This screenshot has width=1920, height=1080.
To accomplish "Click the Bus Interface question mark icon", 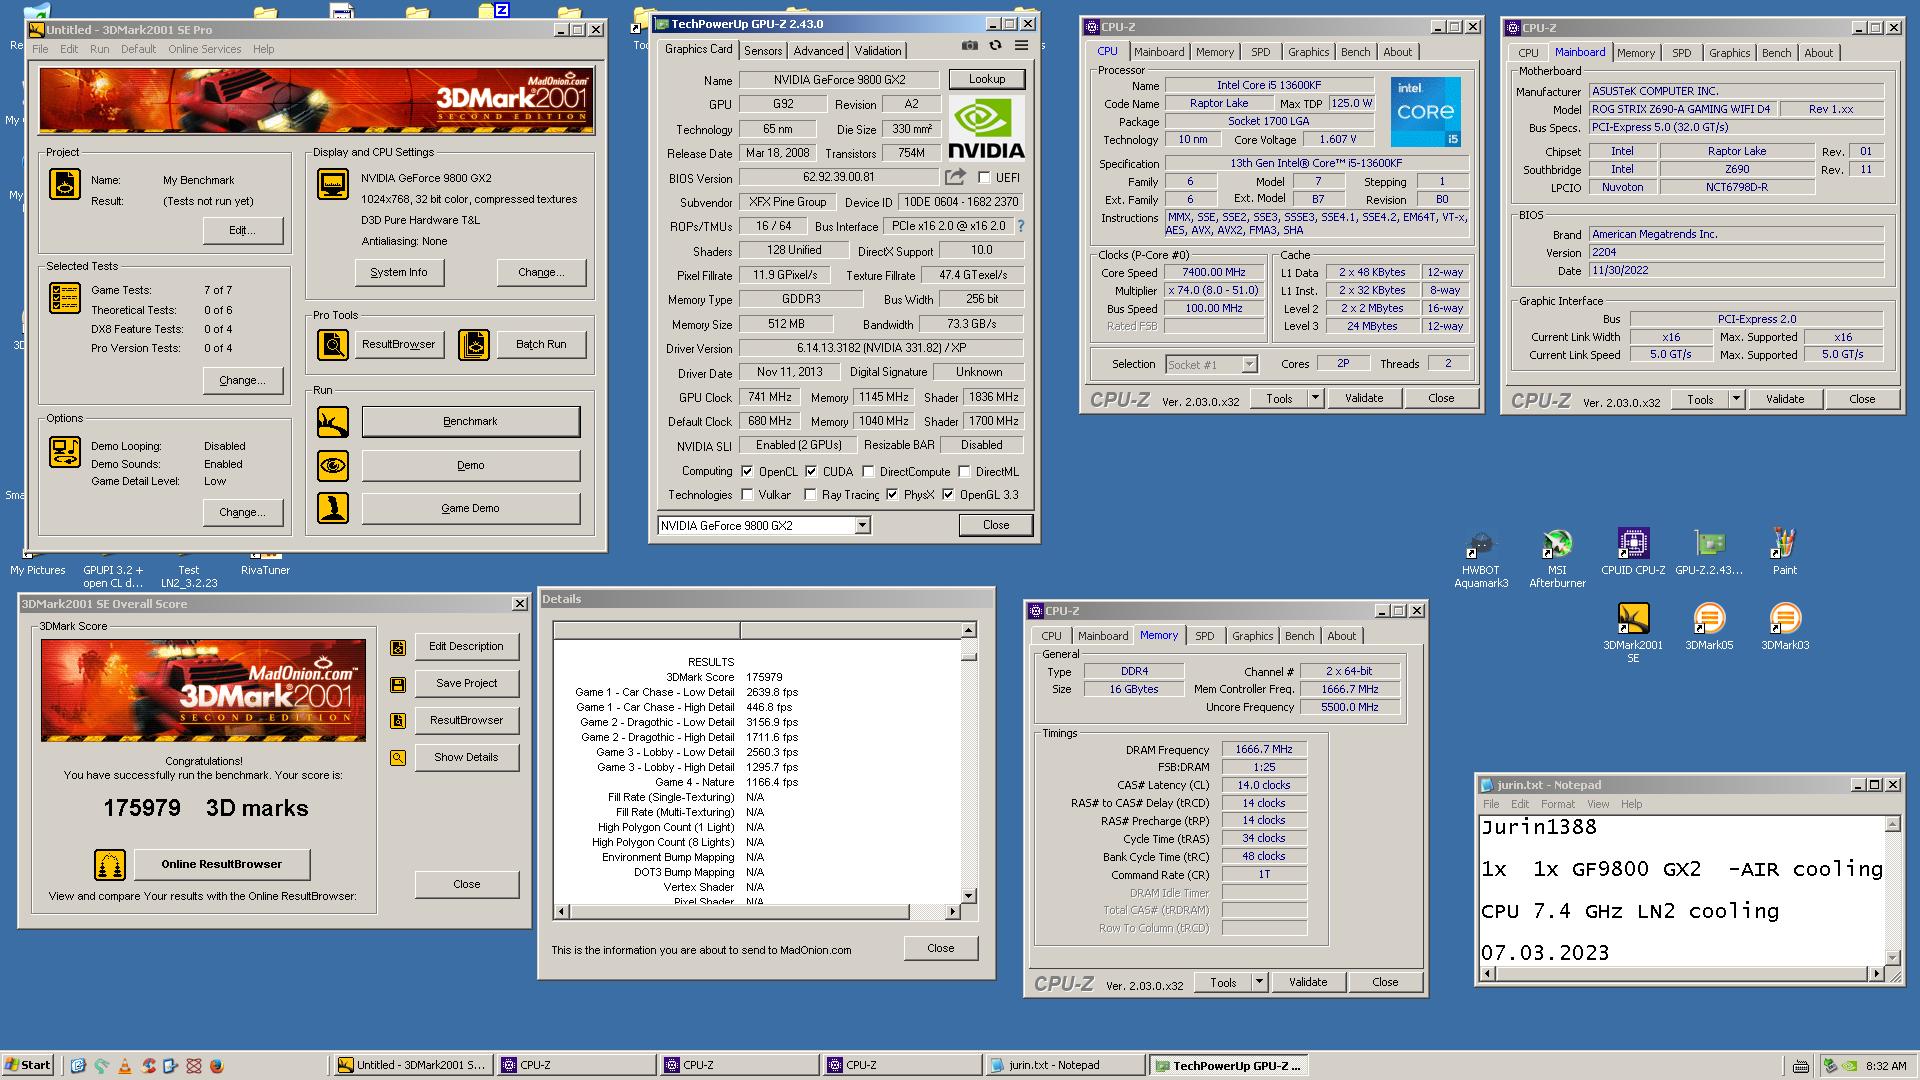I will (x=1021, y=227).
